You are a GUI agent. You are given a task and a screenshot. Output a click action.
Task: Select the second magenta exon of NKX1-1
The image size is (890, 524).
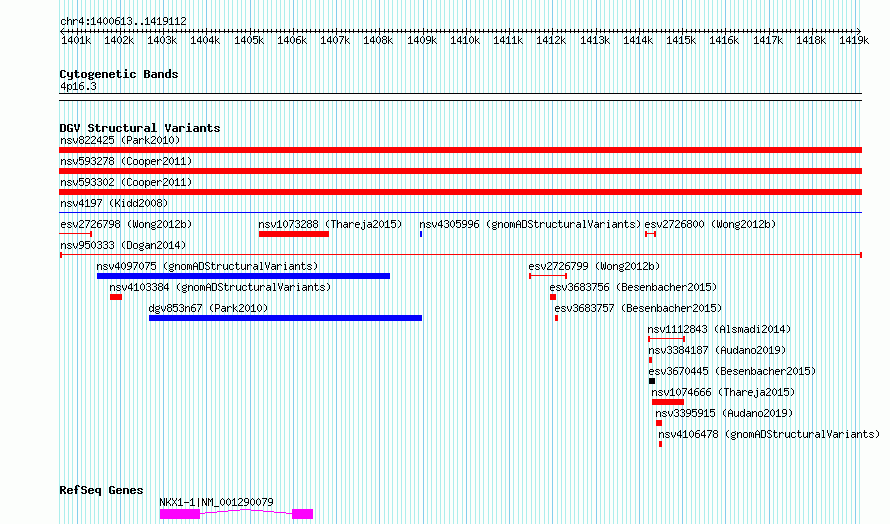click(x=303, y=514)
